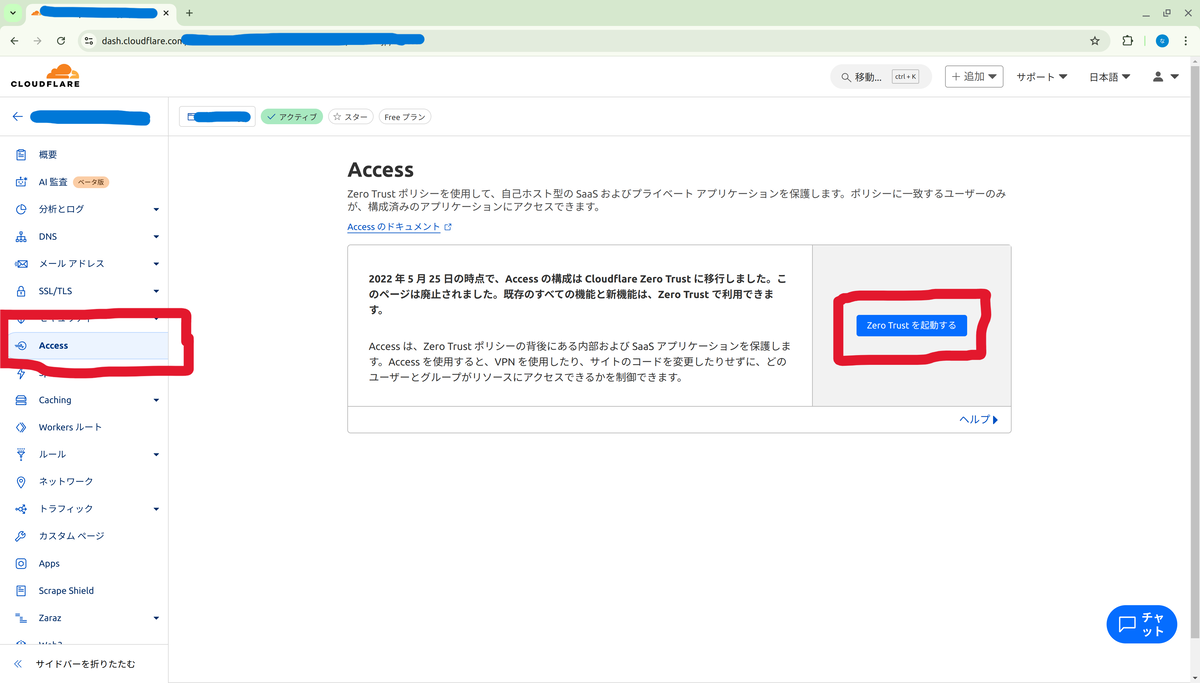Open Chrome tab search dropdown

tap(14, 13)
